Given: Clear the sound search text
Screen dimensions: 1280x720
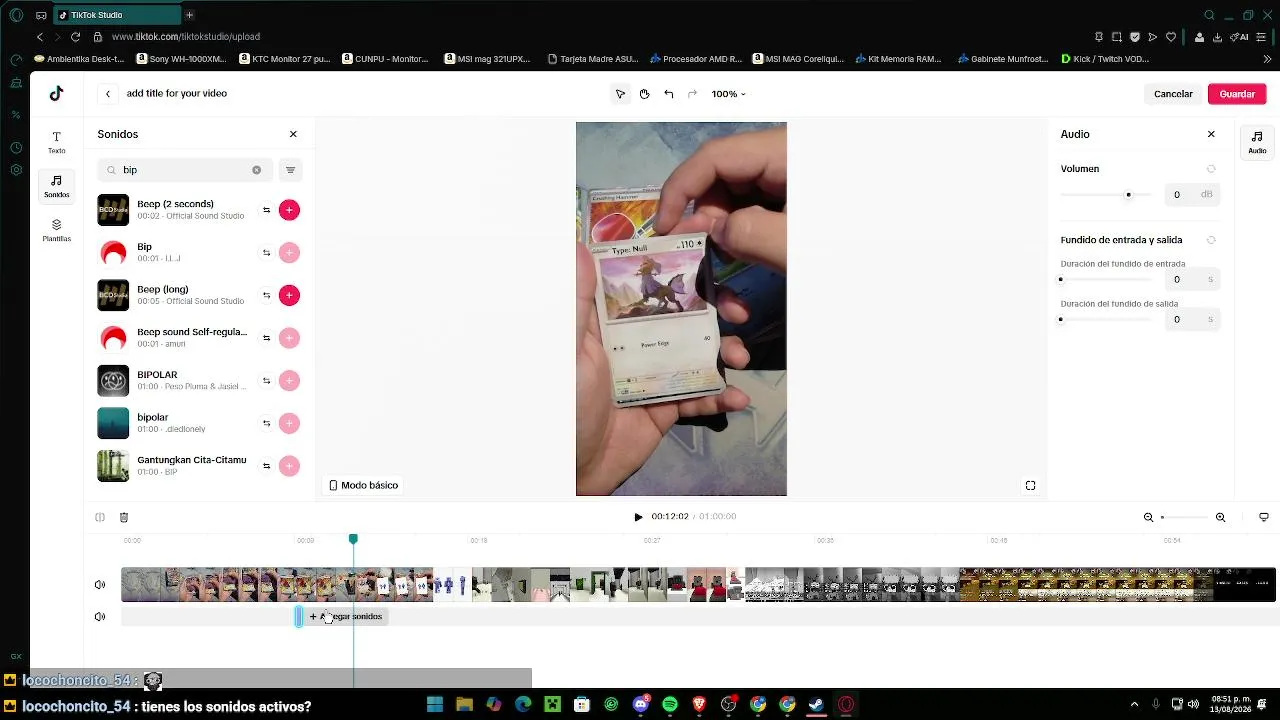Looking at the screenshot, I should tap(256, 170).
